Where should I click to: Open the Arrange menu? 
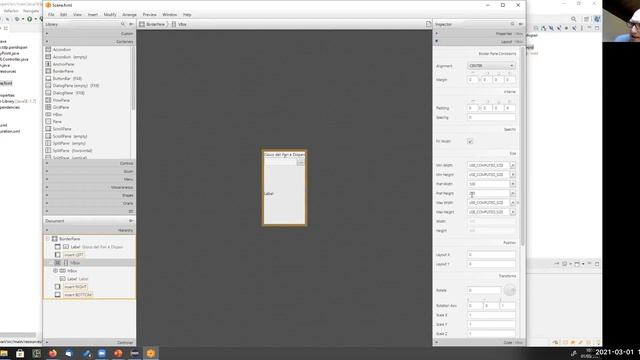129,15
